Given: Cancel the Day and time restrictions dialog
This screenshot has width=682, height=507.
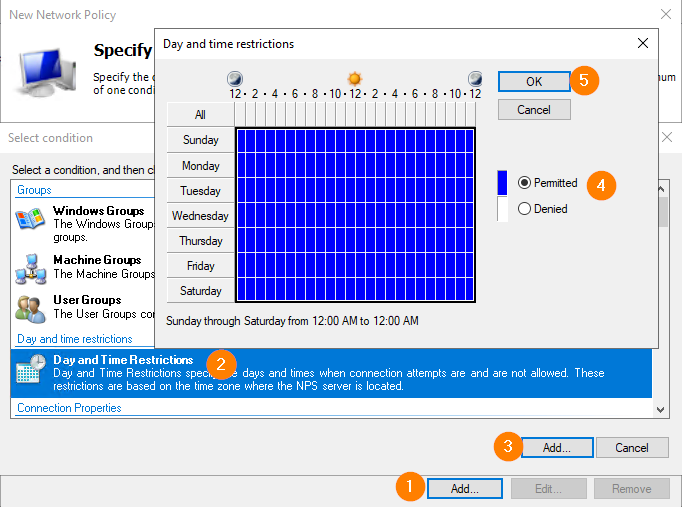Looking at the screenshot, I should click(534, 109).
